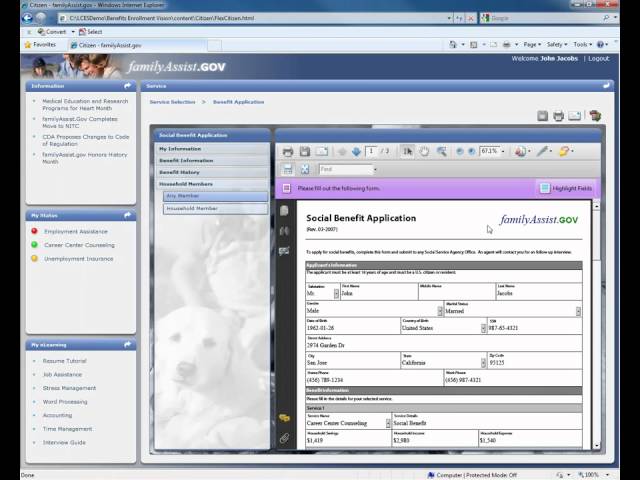Open the State dropdown showing California
Screen dimensions: 640x480
point(483,362)
